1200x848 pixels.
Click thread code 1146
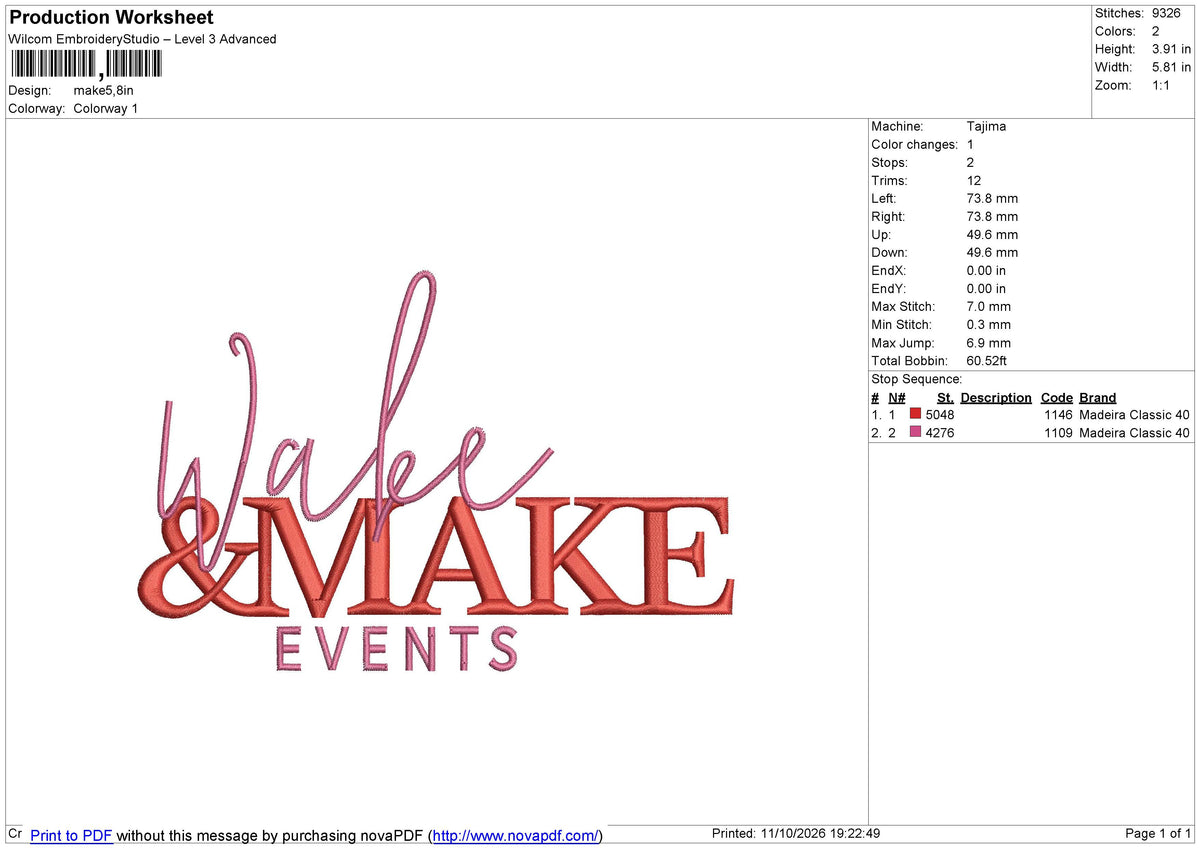(x=1058, y=415)
